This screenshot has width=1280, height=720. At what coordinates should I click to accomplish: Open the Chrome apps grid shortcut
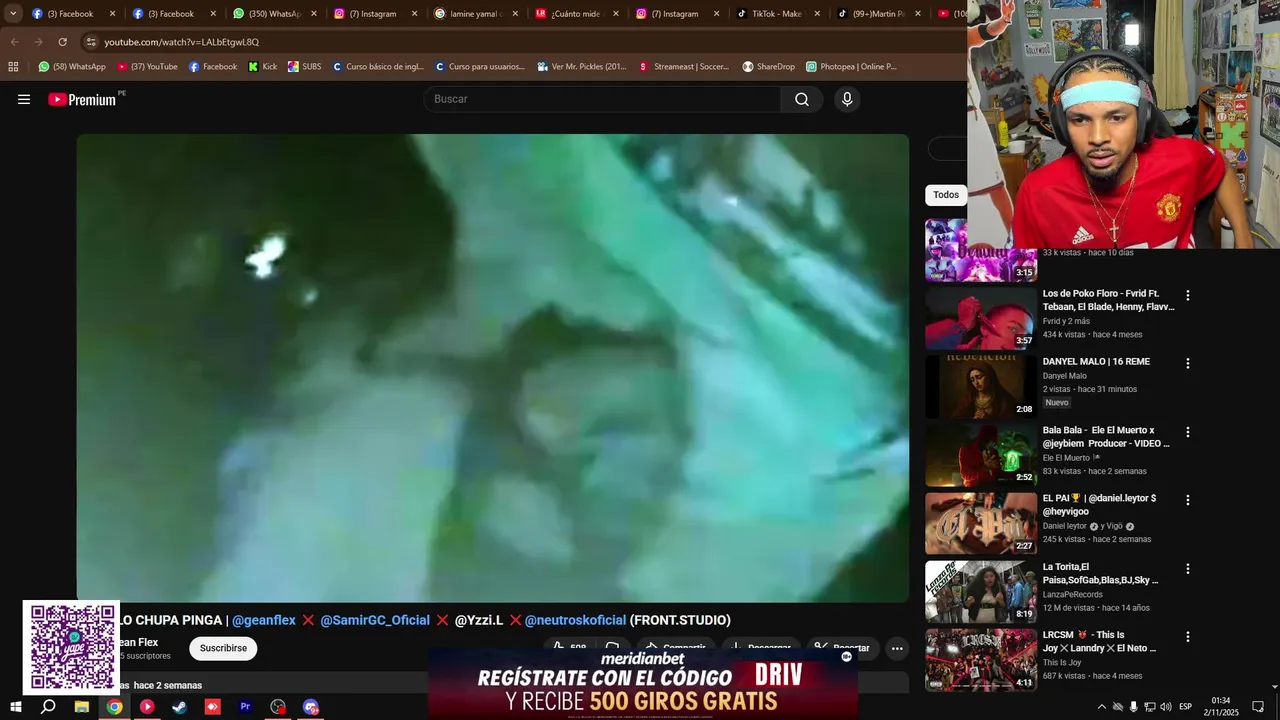tap(13, 67)
